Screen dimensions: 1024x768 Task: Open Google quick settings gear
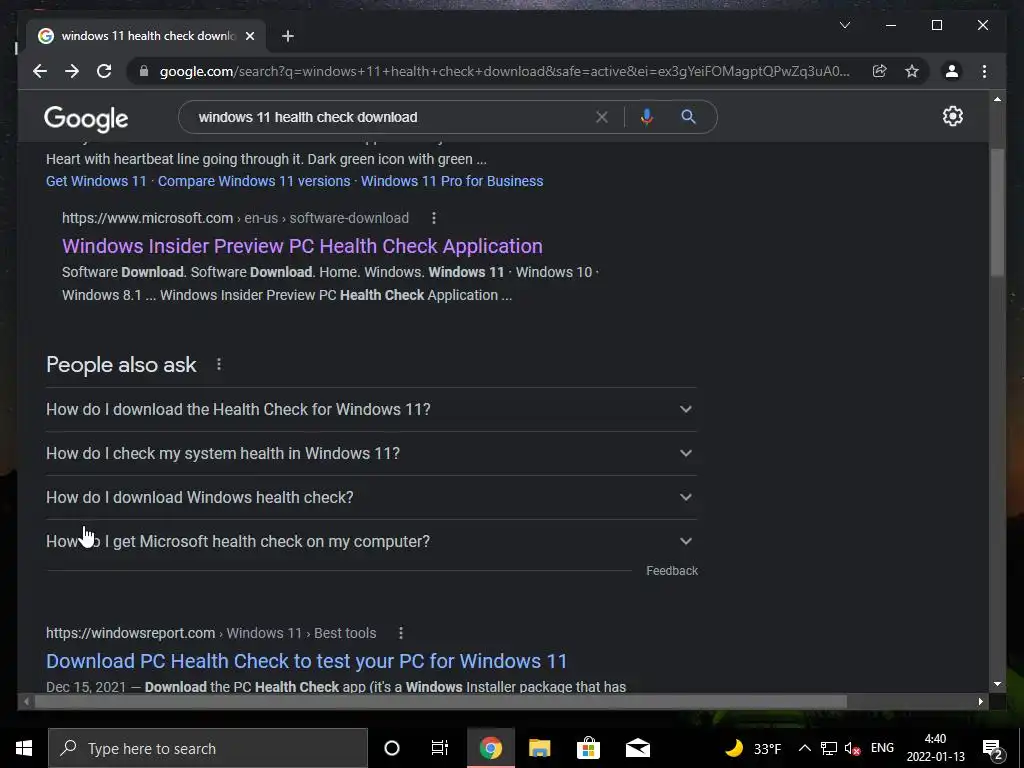pyautogui.click(x=953, y=116)
